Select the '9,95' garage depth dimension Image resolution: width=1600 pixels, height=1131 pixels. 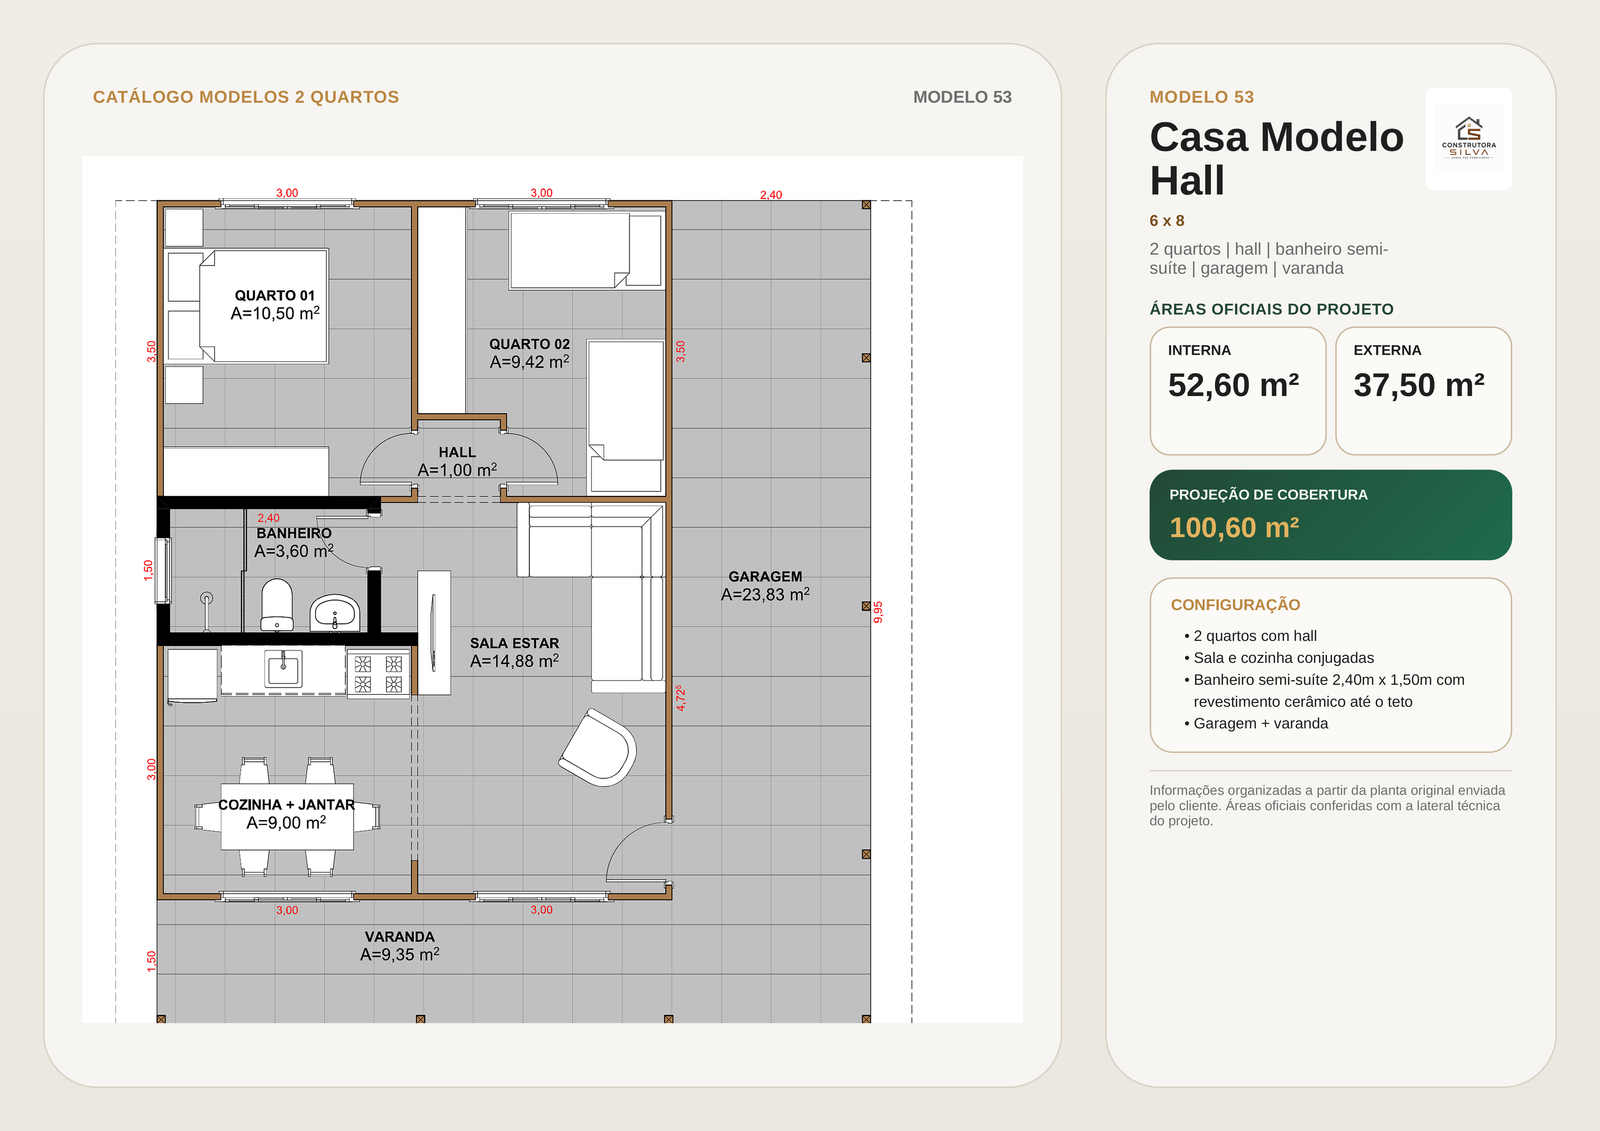pyautogui.click(x=879, y=612)
